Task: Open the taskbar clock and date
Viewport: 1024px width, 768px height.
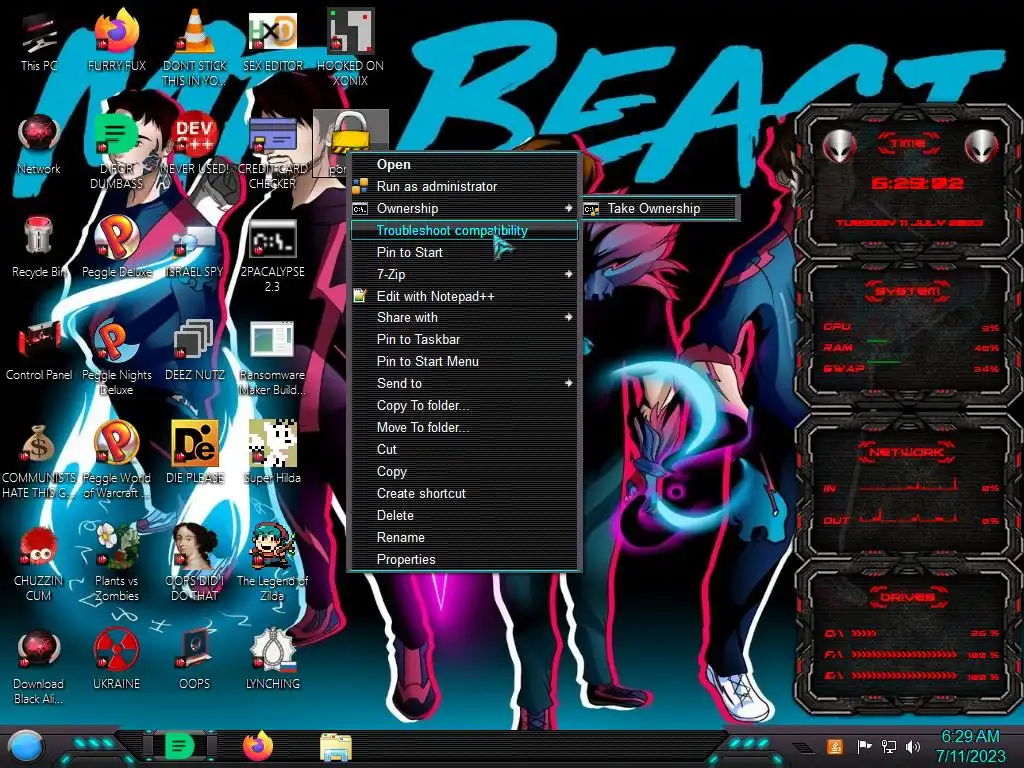Action: [970, 746]
